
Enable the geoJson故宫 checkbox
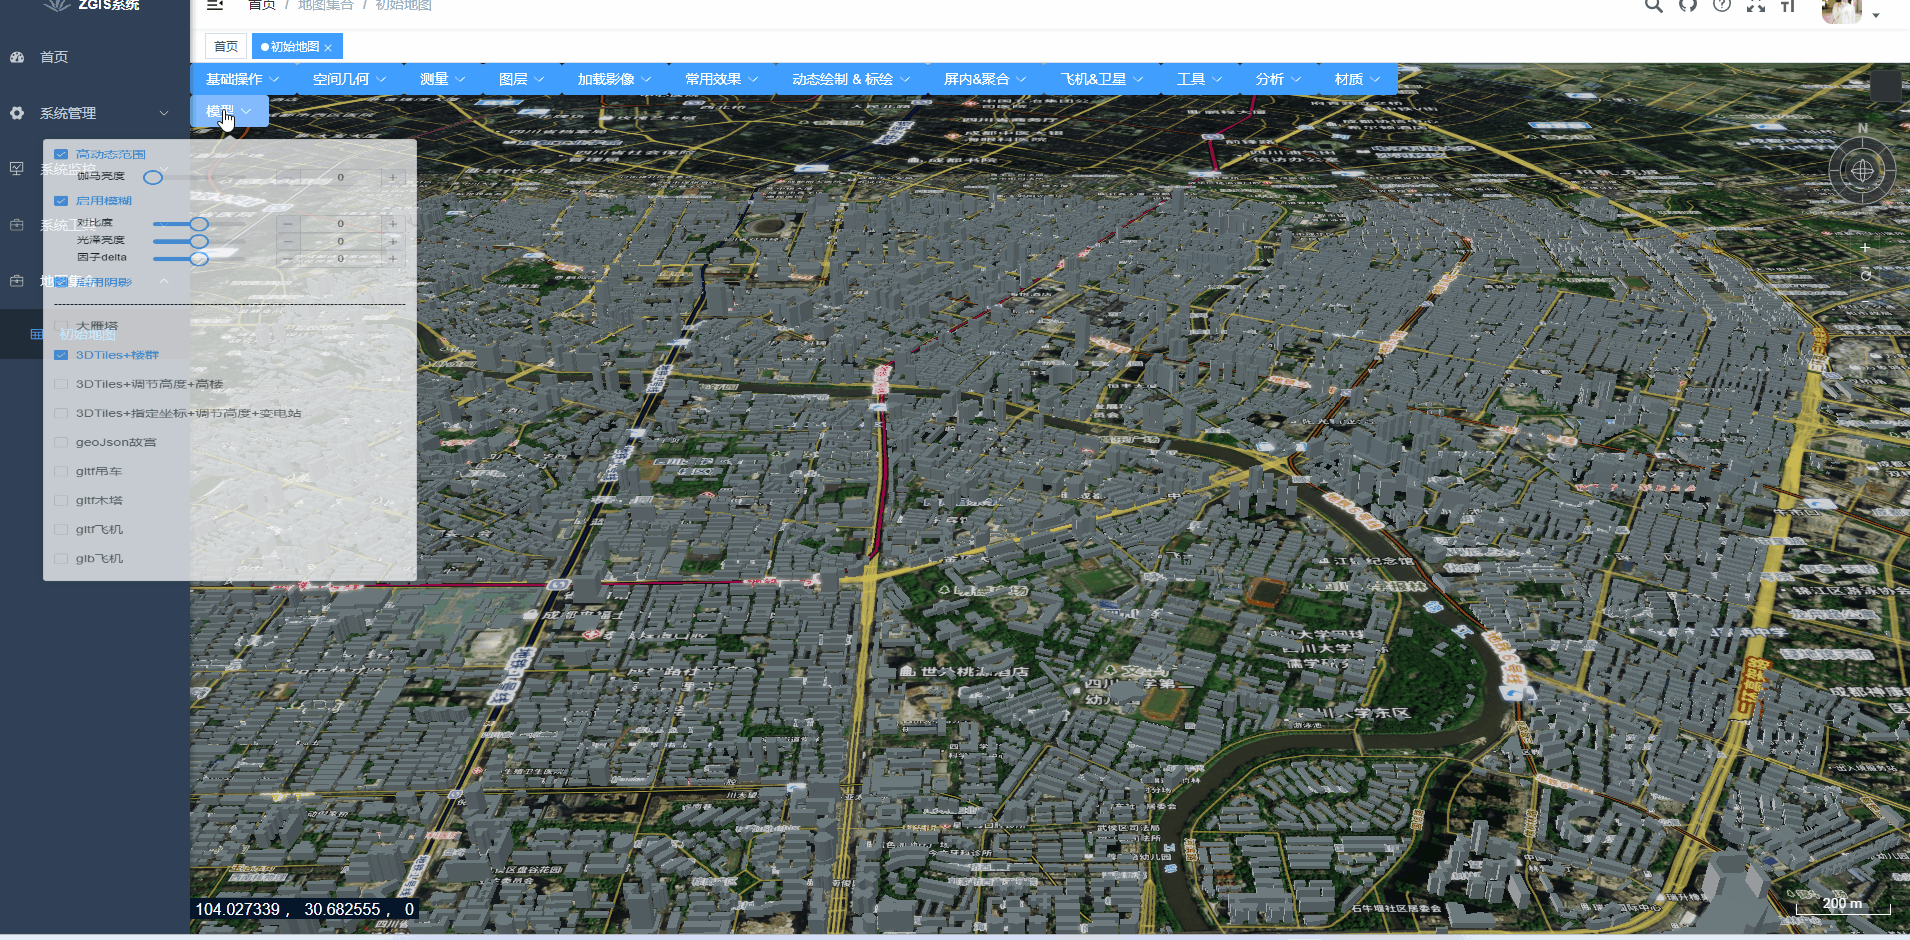[x=61, y=442]
